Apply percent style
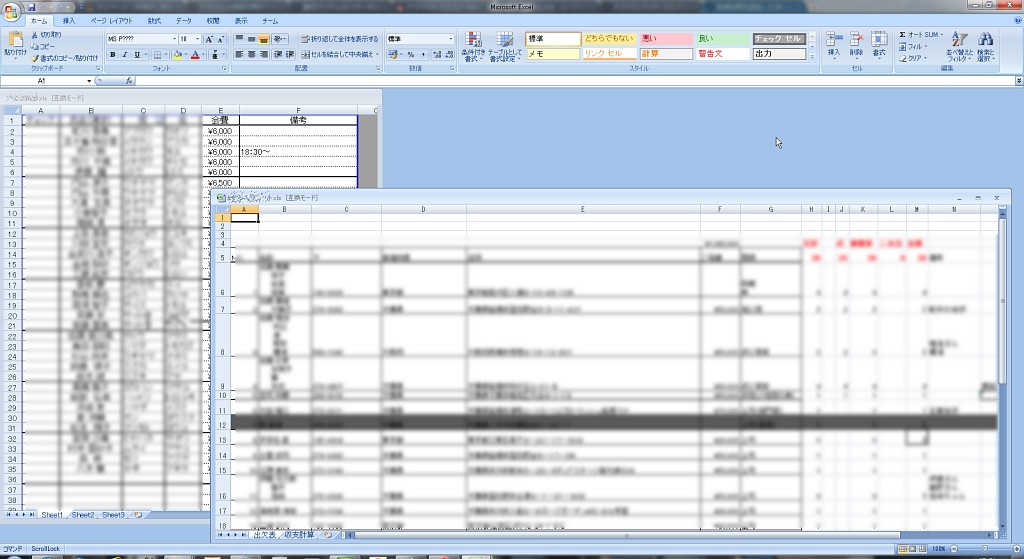Screen dimensions: 1024x559 [411, 55]
